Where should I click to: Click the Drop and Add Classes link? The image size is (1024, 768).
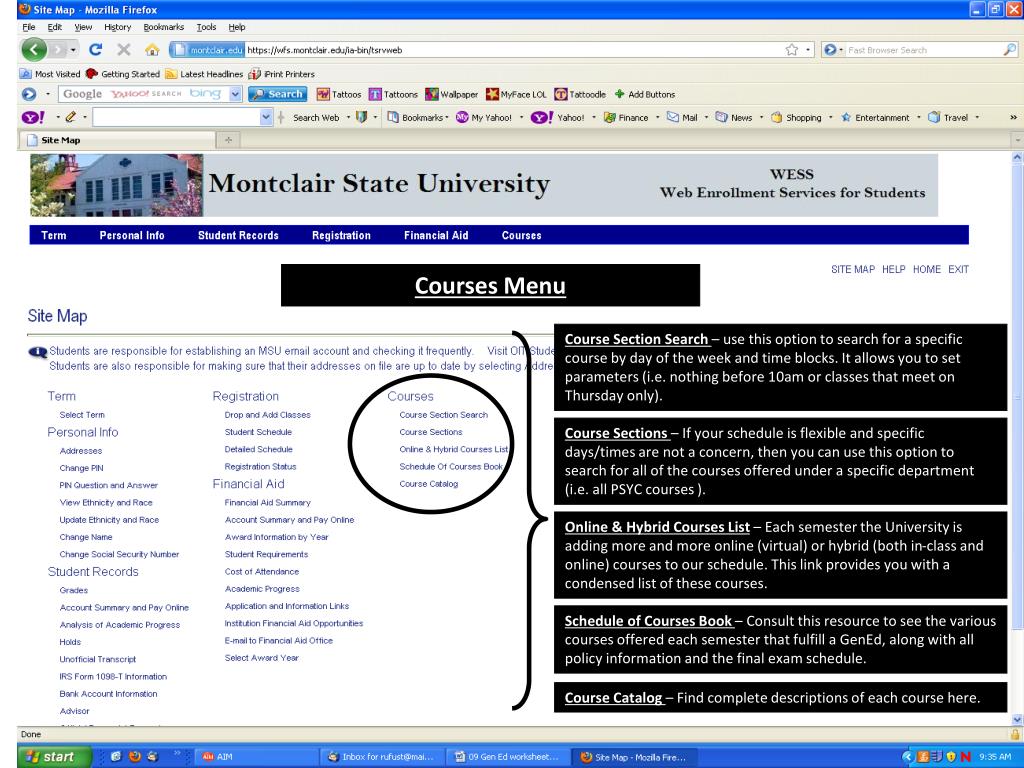(267, 415)
